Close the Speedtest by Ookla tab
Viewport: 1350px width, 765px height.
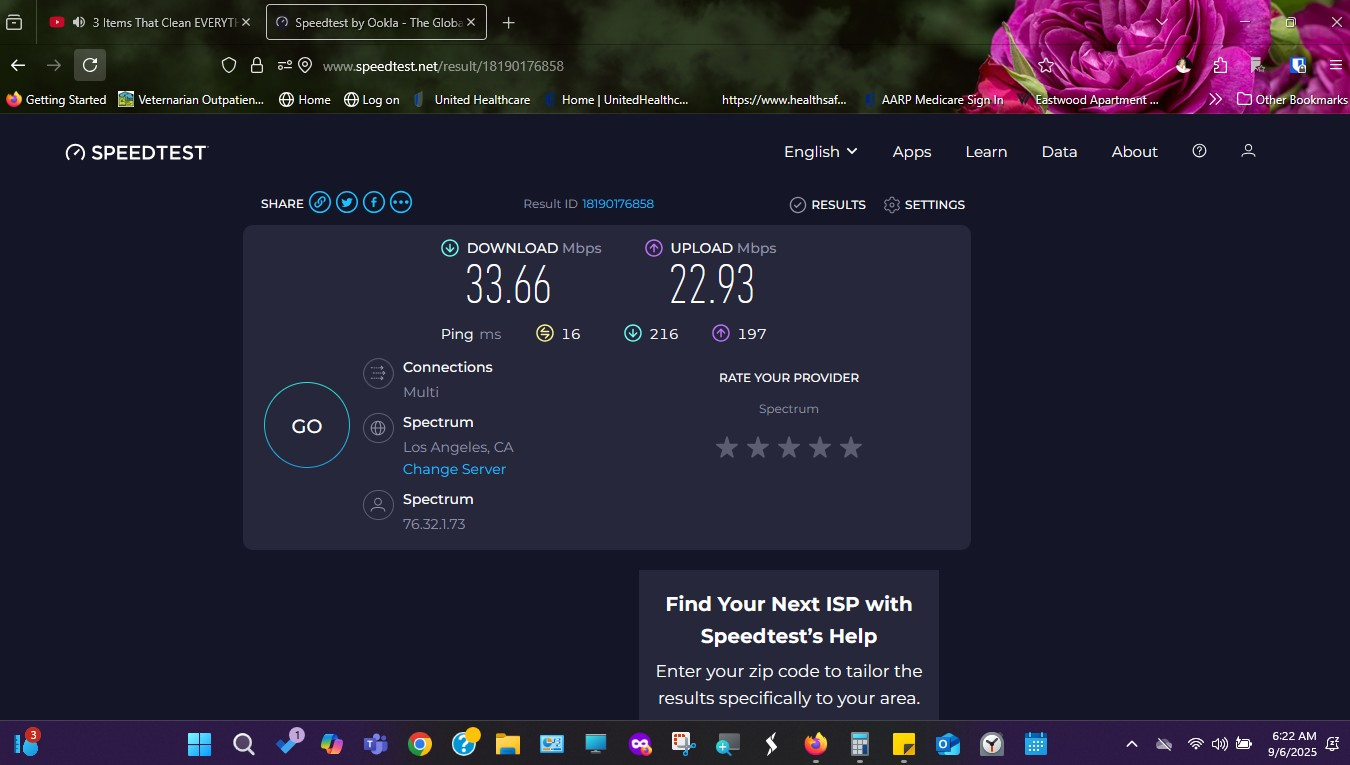coord(471,22)
